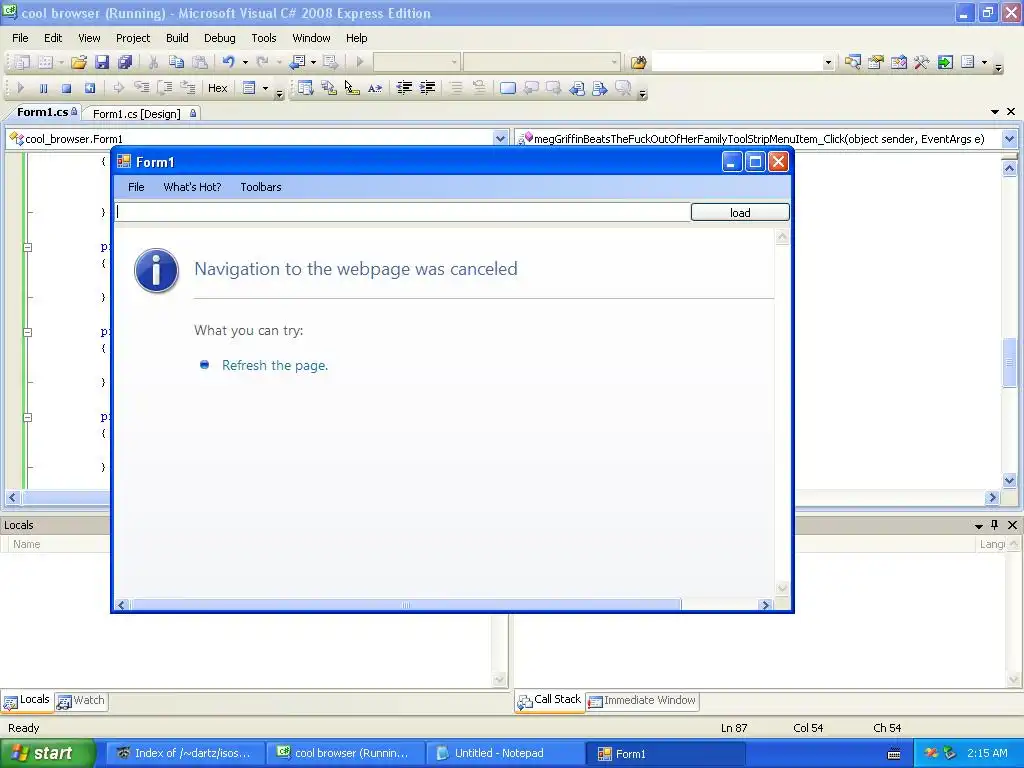
Task: Click the Find in Files icon
Action: point(639,62)
